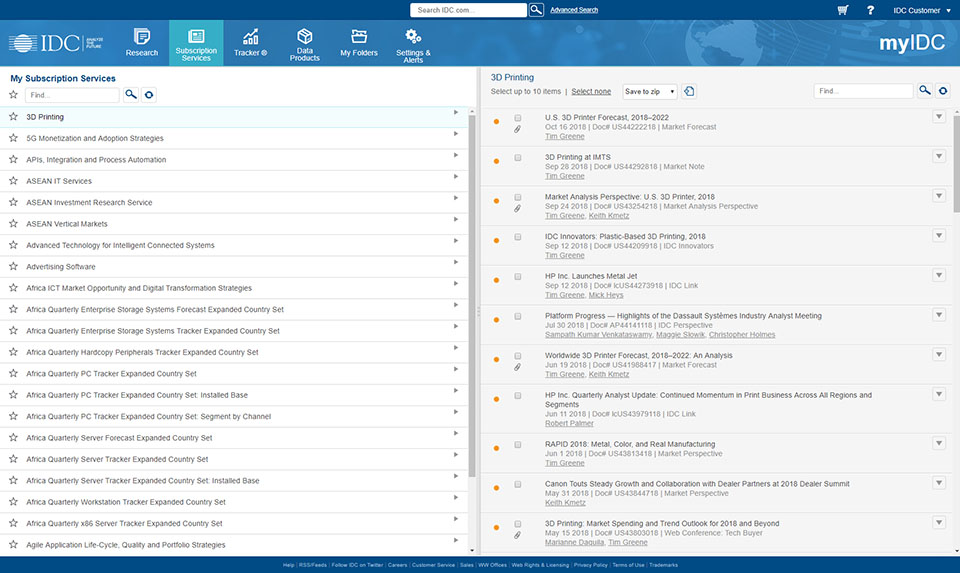This screenshot has width=960, height=573.
Task: Open the Research tab
Action: [x=141, y=43]
